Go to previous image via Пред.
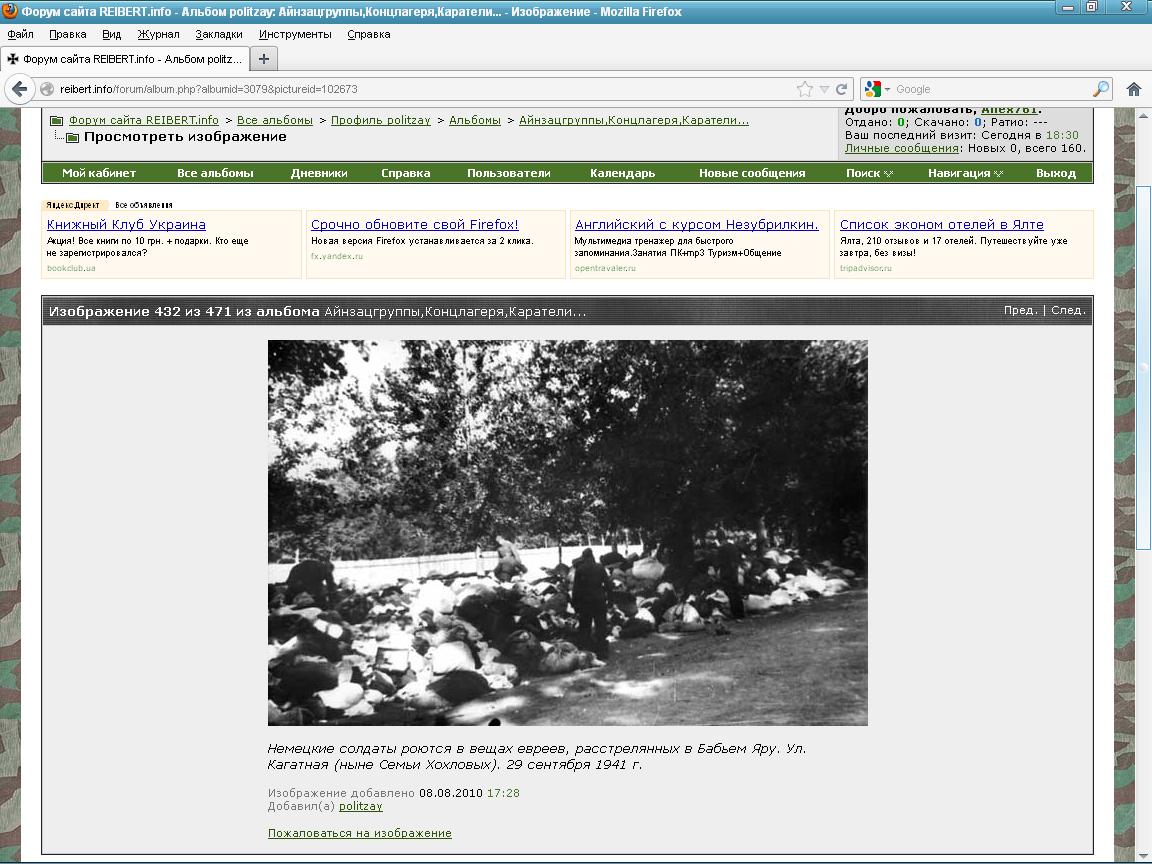Viewport: 1152px width, 864px height. (1021, 310)
